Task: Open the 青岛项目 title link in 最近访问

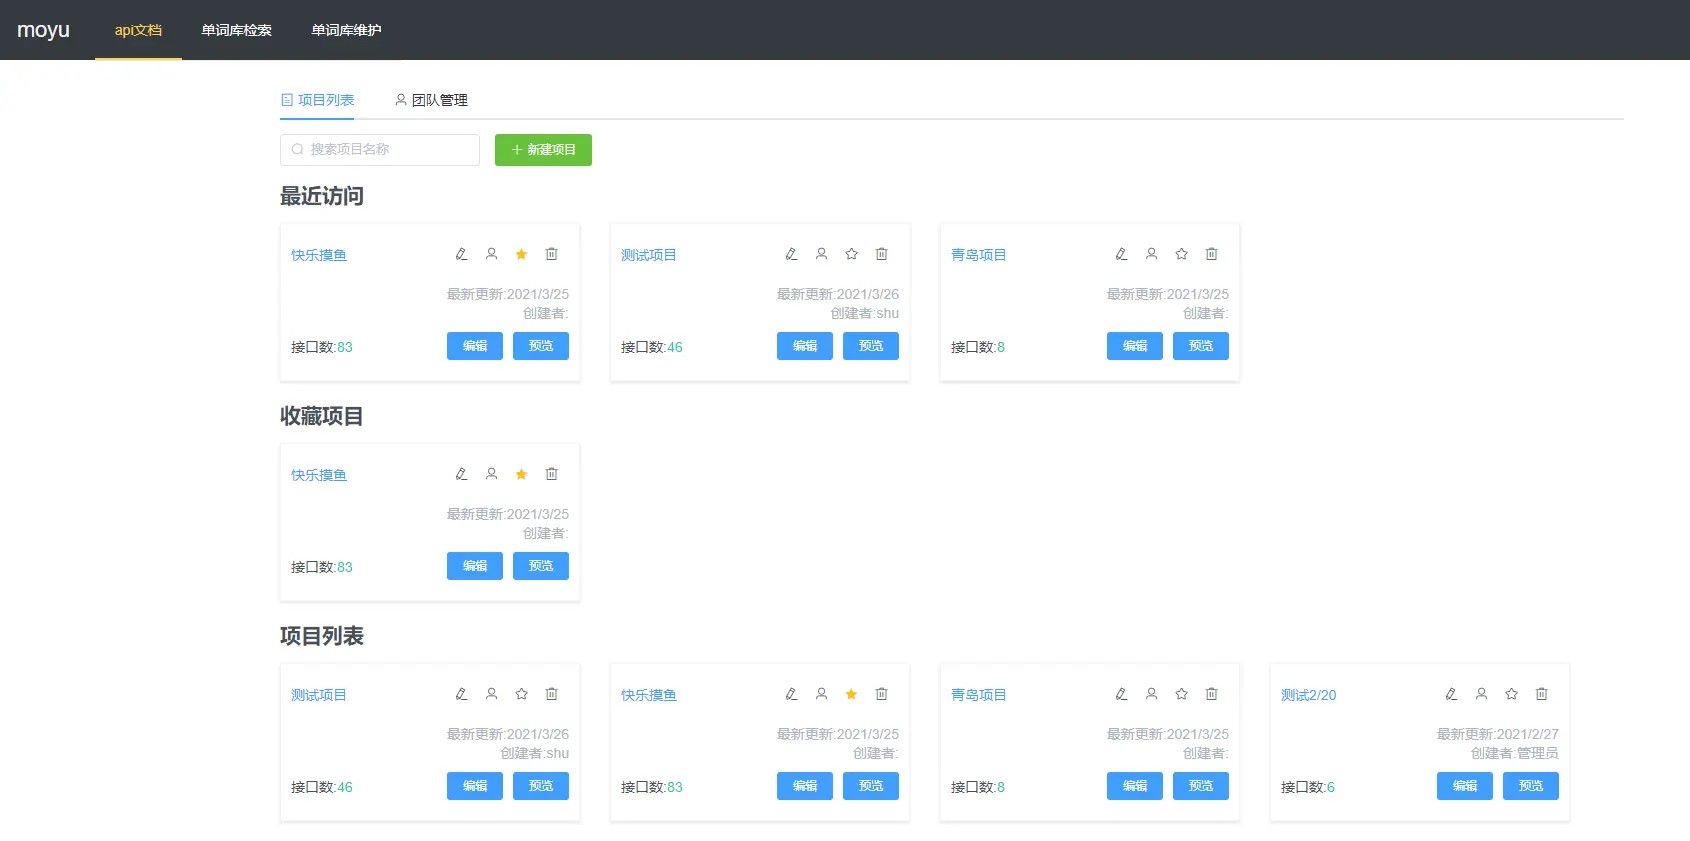Action: point(978,255)
